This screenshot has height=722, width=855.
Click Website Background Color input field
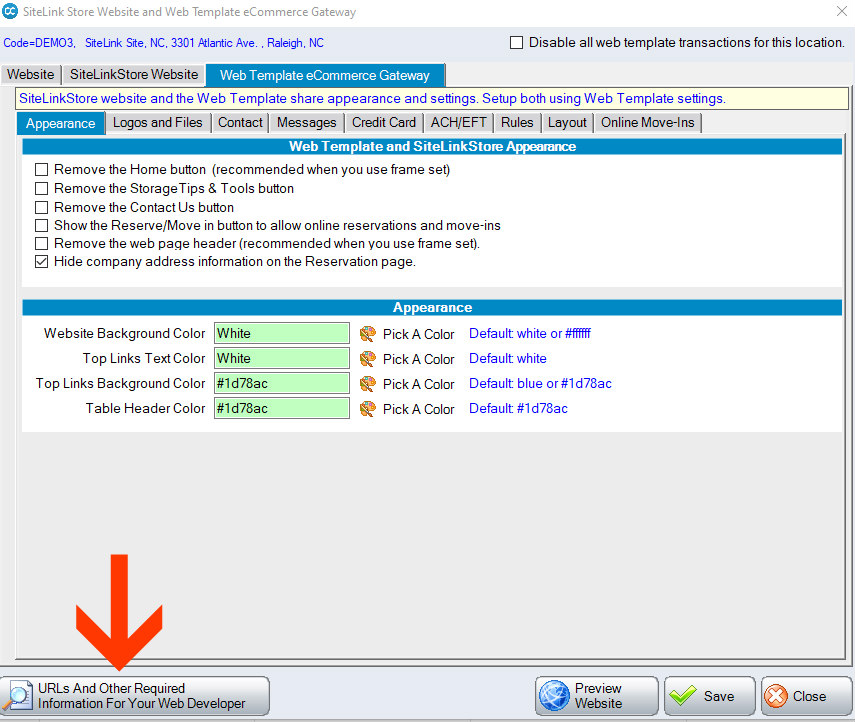[x=282, y=333]
